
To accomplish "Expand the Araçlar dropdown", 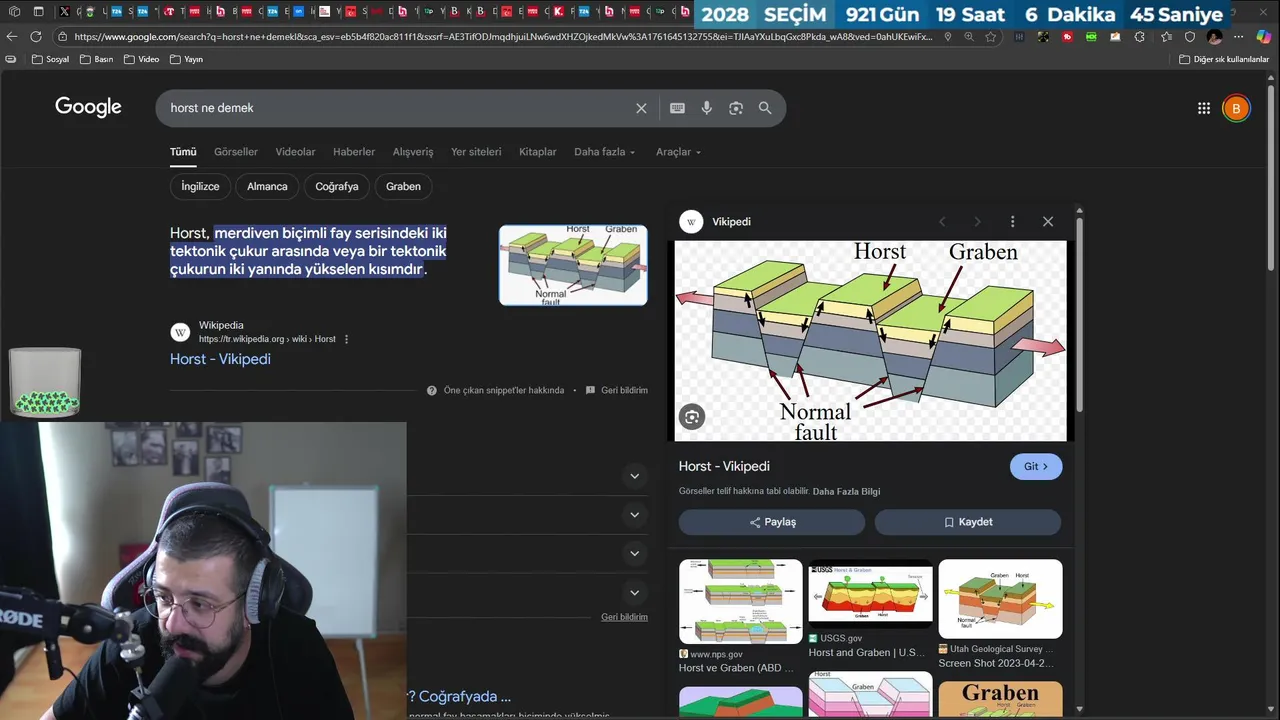I will [x=678, y=152].
